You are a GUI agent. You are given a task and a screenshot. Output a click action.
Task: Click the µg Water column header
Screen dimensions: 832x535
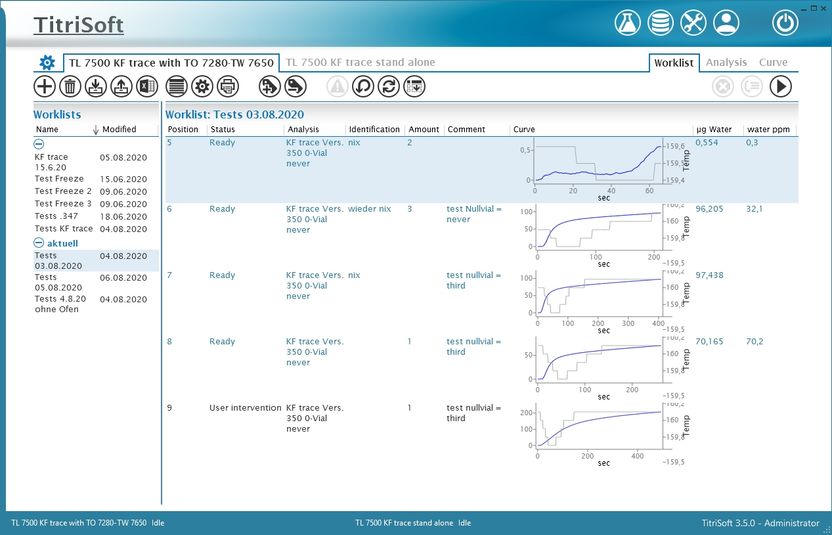tap(714, 130)
